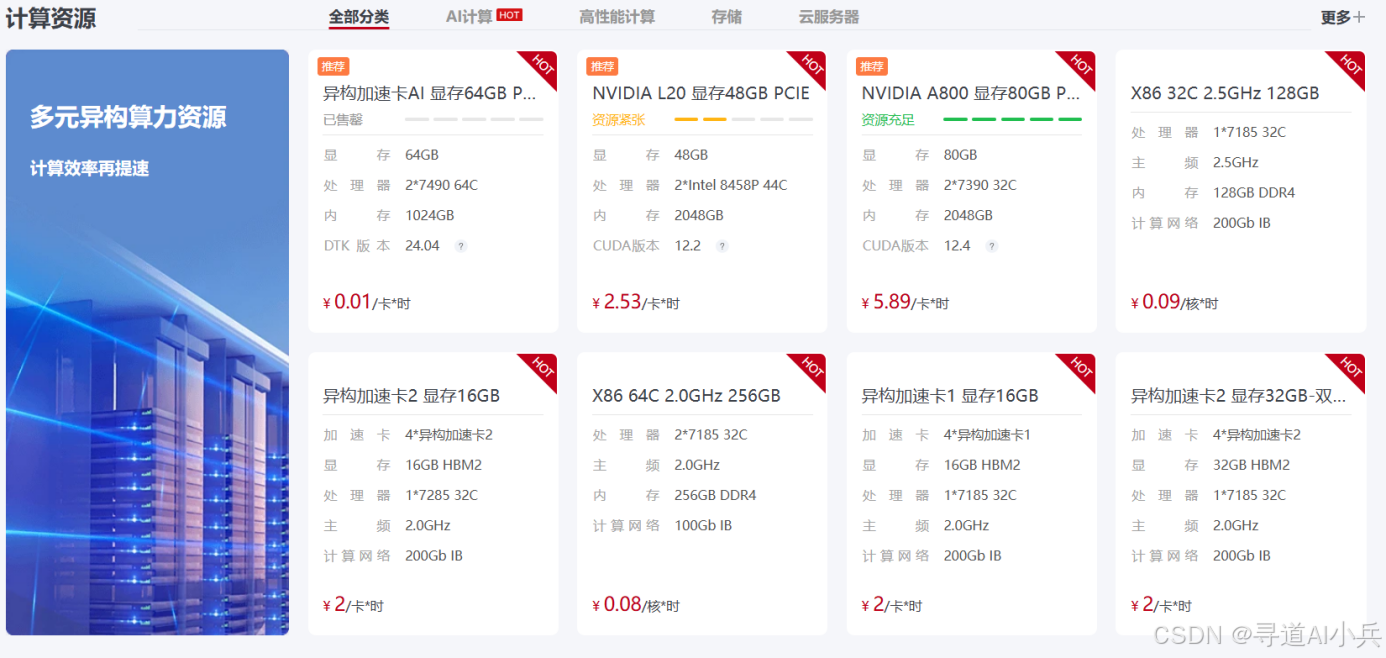Click HOT ribbon on X86 32C card

point(1350,65)
